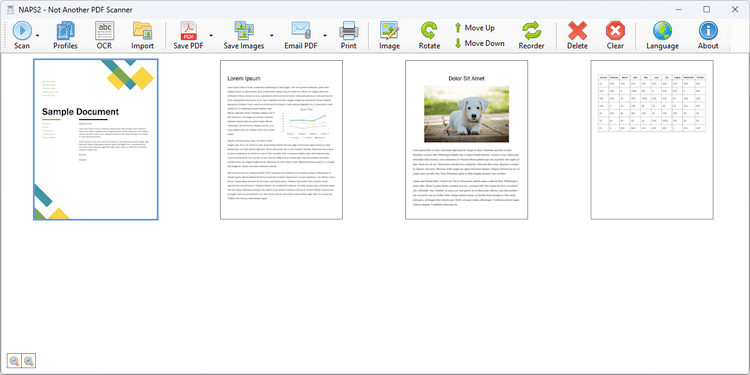Save scanned pages as PDF

coord(188,36)
